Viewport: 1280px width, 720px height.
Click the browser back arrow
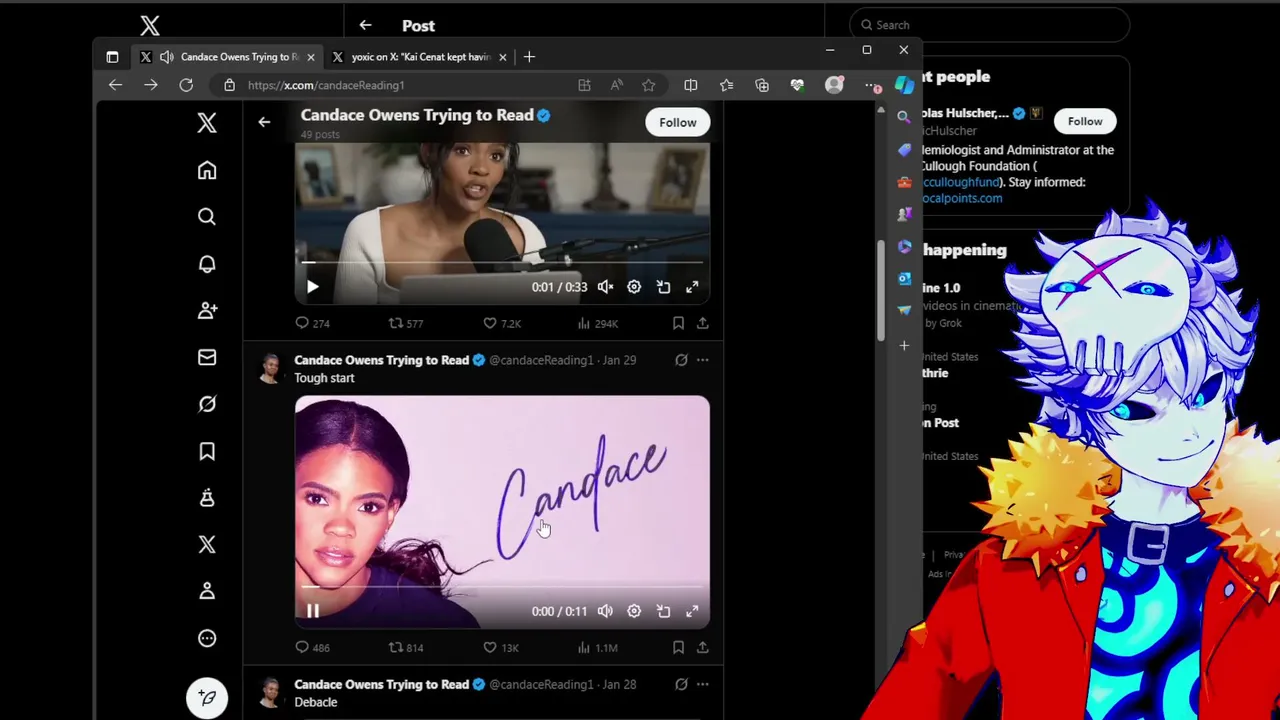[115, 85]
